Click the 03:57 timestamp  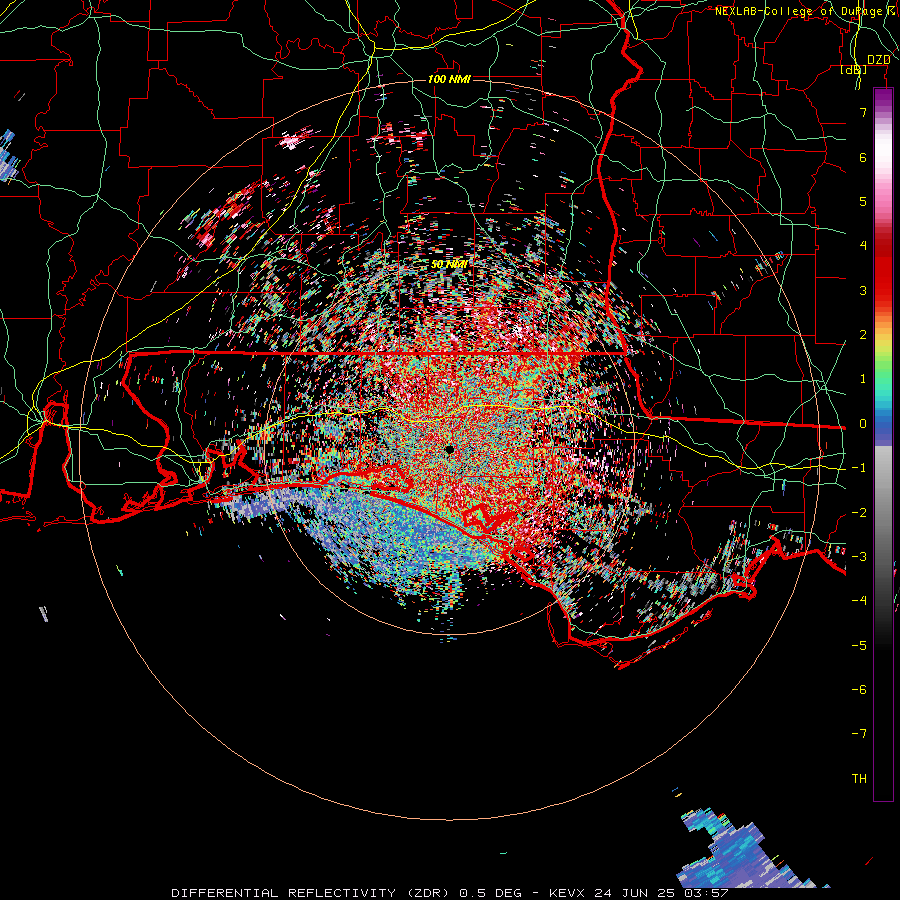click(x=709, y=893)
